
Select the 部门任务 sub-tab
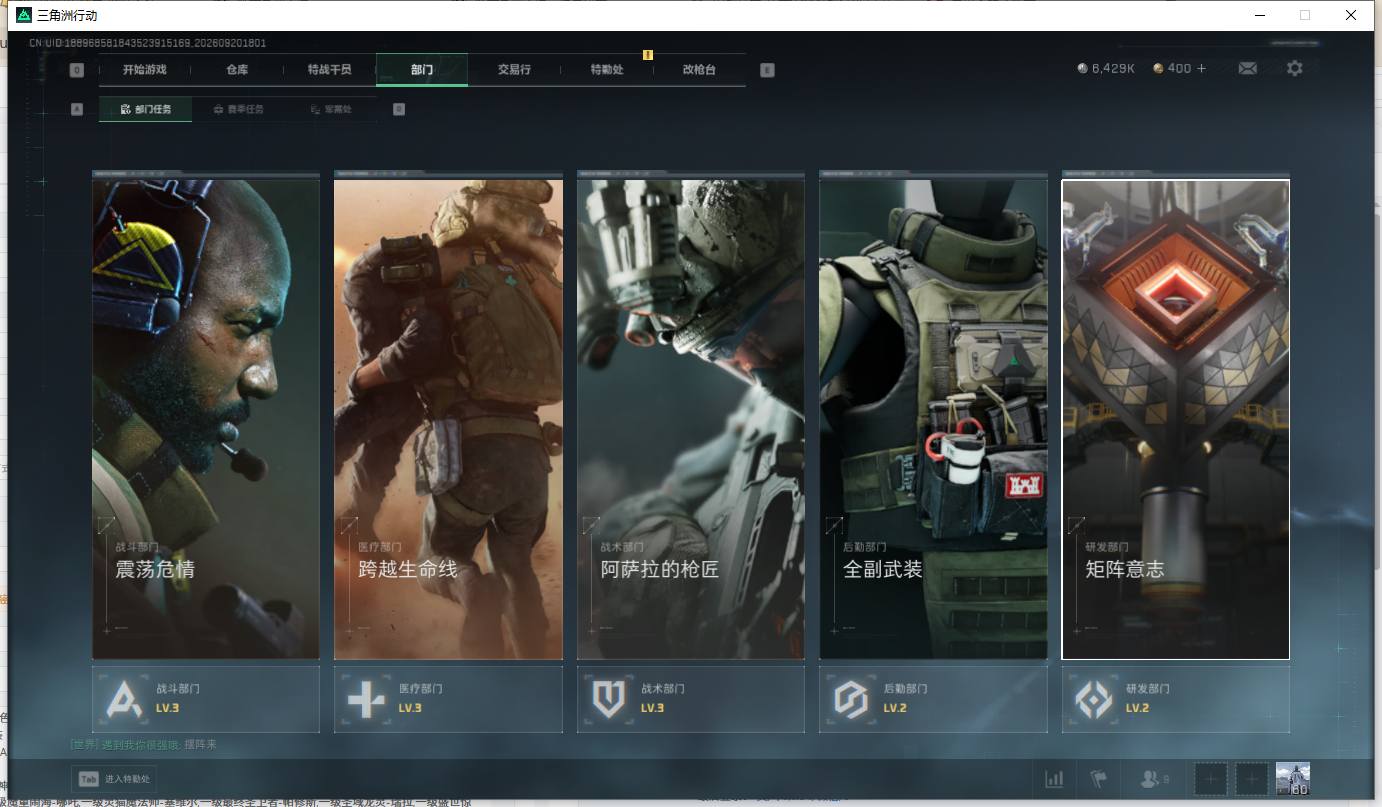coord(145,109)
